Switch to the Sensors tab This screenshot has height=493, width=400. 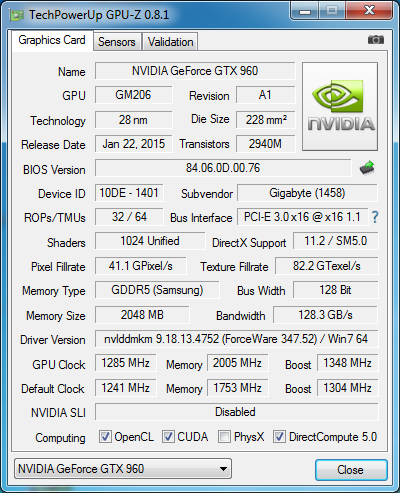pyautogui.click(x=117, y=42)
